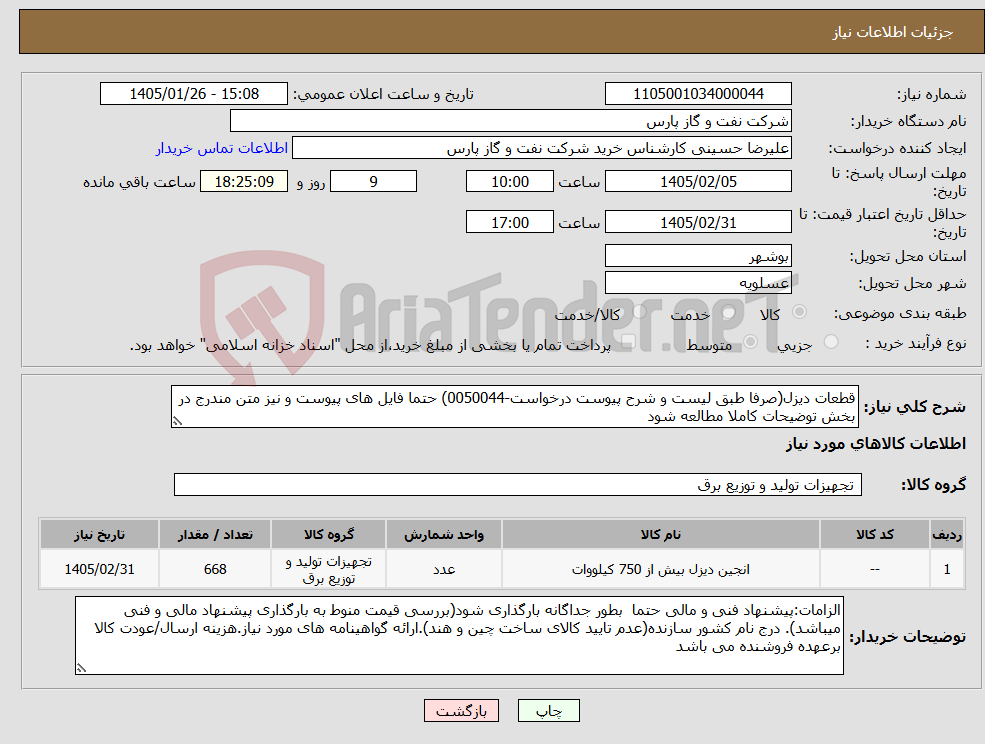
Task: Click the announcement date field 1405/01/26 - 15:08
Action: [x=193, y=94]
